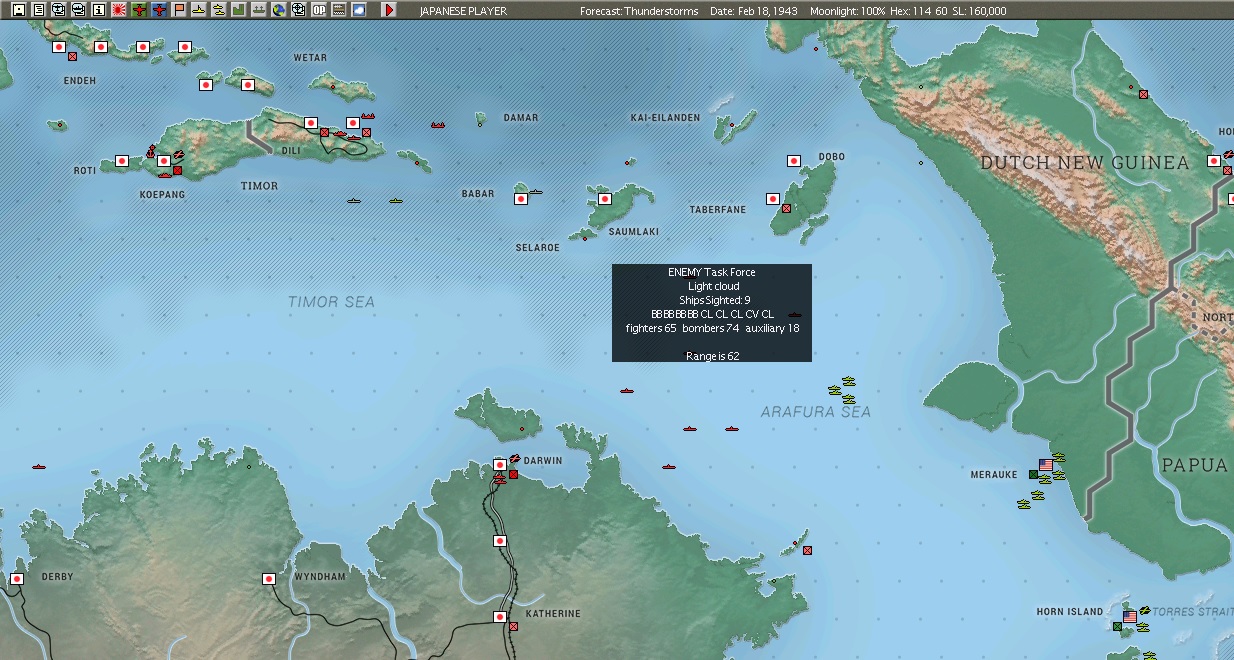
Task: Select the red-X land unit next to Darwin
Action: coord(513,474)
